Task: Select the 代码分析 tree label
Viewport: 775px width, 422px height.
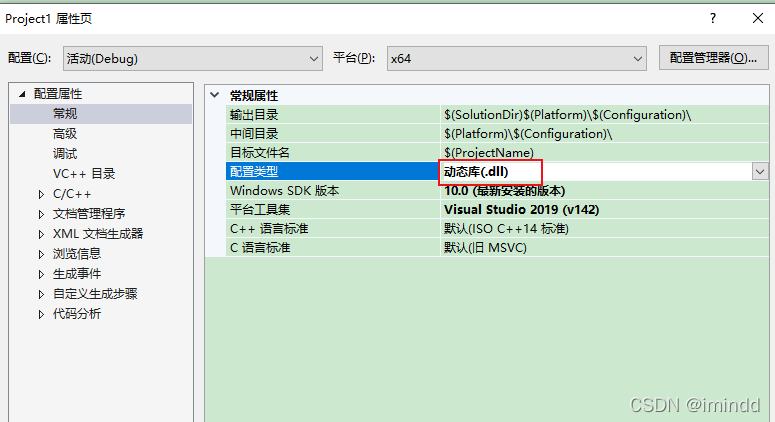Action: 77,314
